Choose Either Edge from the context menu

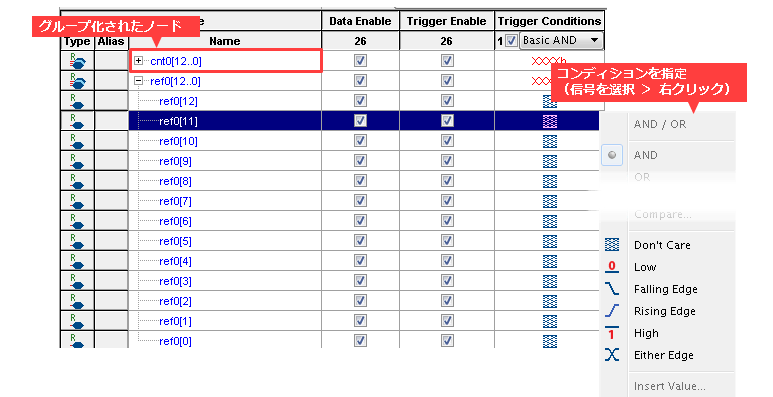[664, 355]
